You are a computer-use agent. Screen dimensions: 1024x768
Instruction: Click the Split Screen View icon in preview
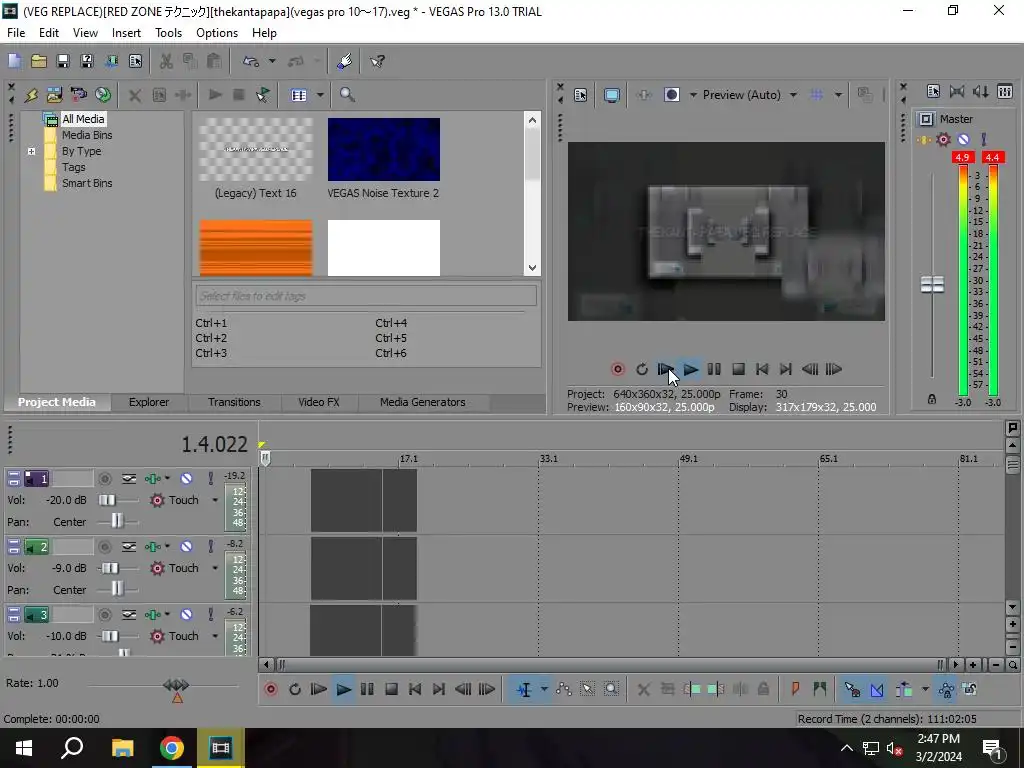click(x=671, y=95)
